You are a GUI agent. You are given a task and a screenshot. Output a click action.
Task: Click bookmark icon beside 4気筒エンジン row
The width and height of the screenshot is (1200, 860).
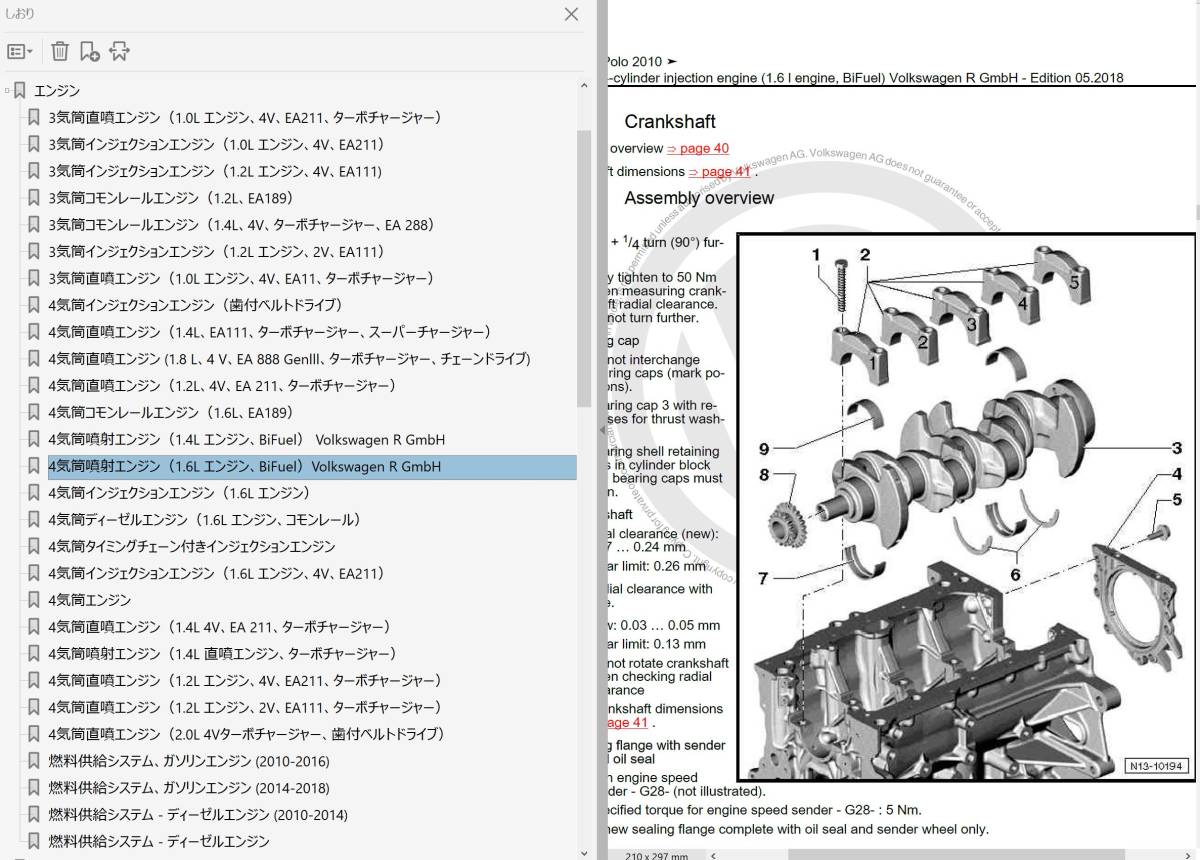34,600
